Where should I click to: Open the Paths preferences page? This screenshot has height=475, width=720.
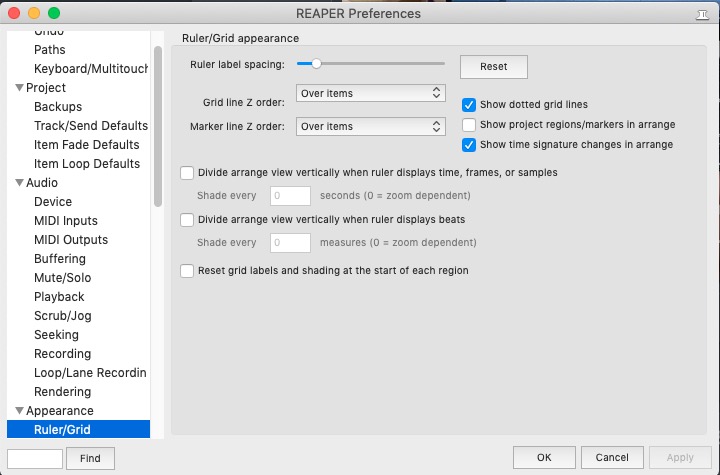[x=50, y=50]
